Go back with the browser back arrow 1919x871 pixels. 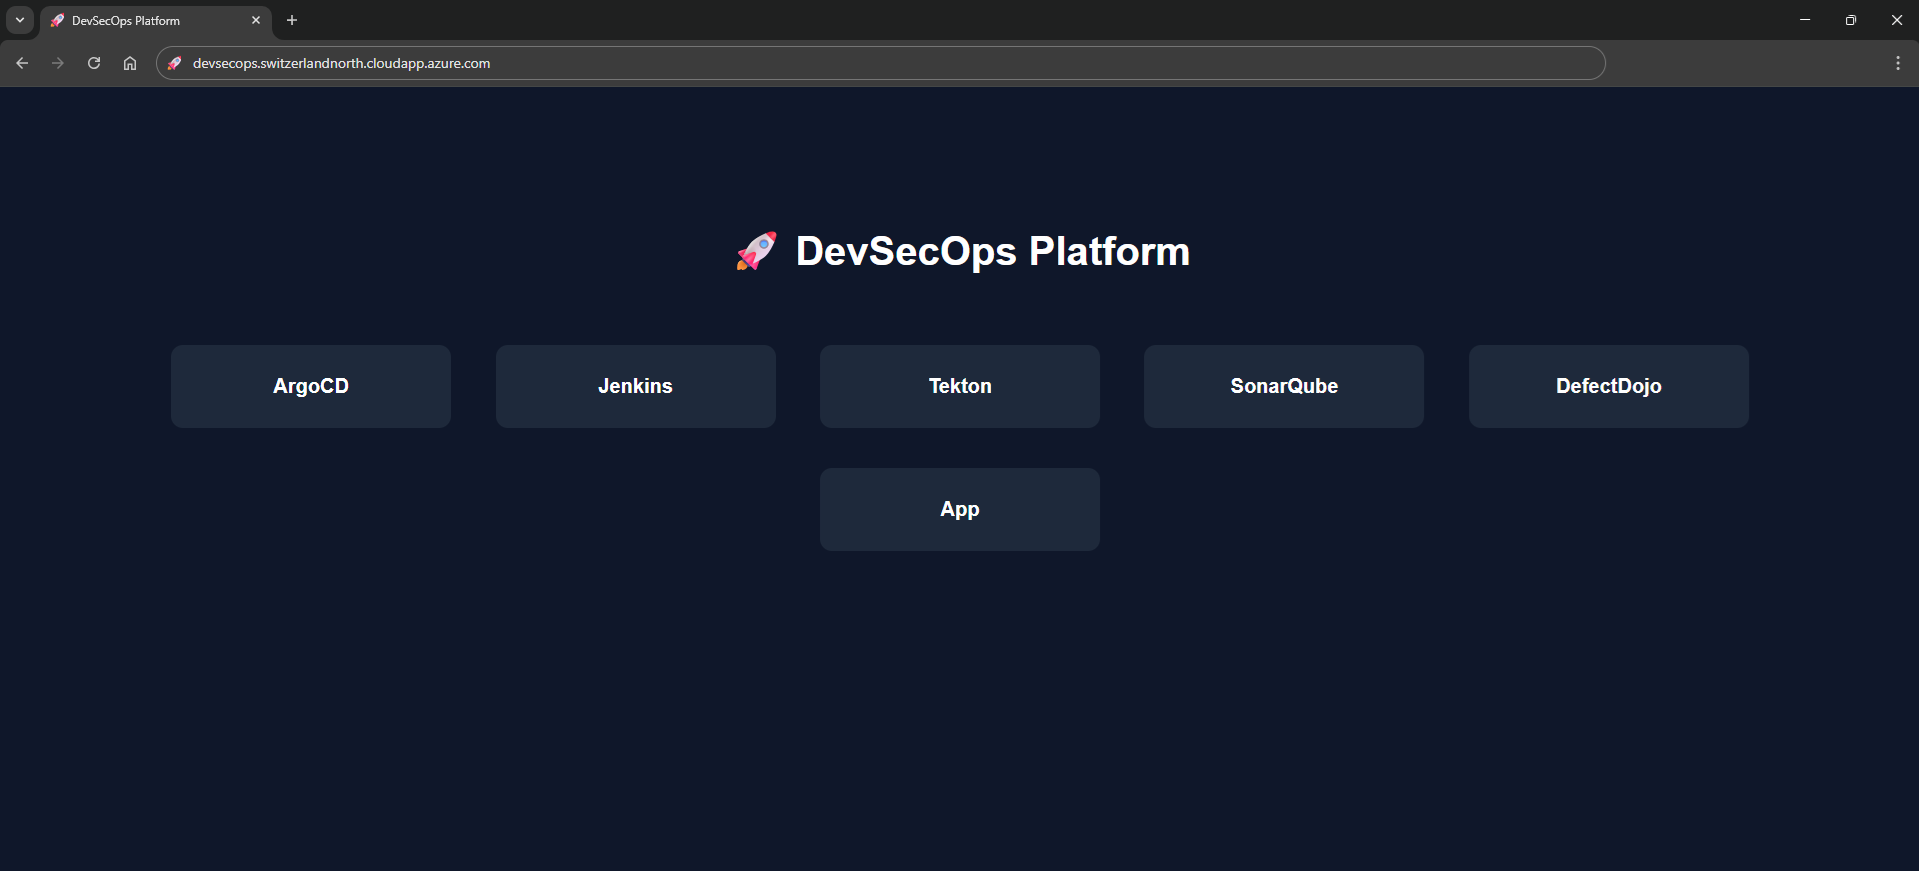point(22,63)
